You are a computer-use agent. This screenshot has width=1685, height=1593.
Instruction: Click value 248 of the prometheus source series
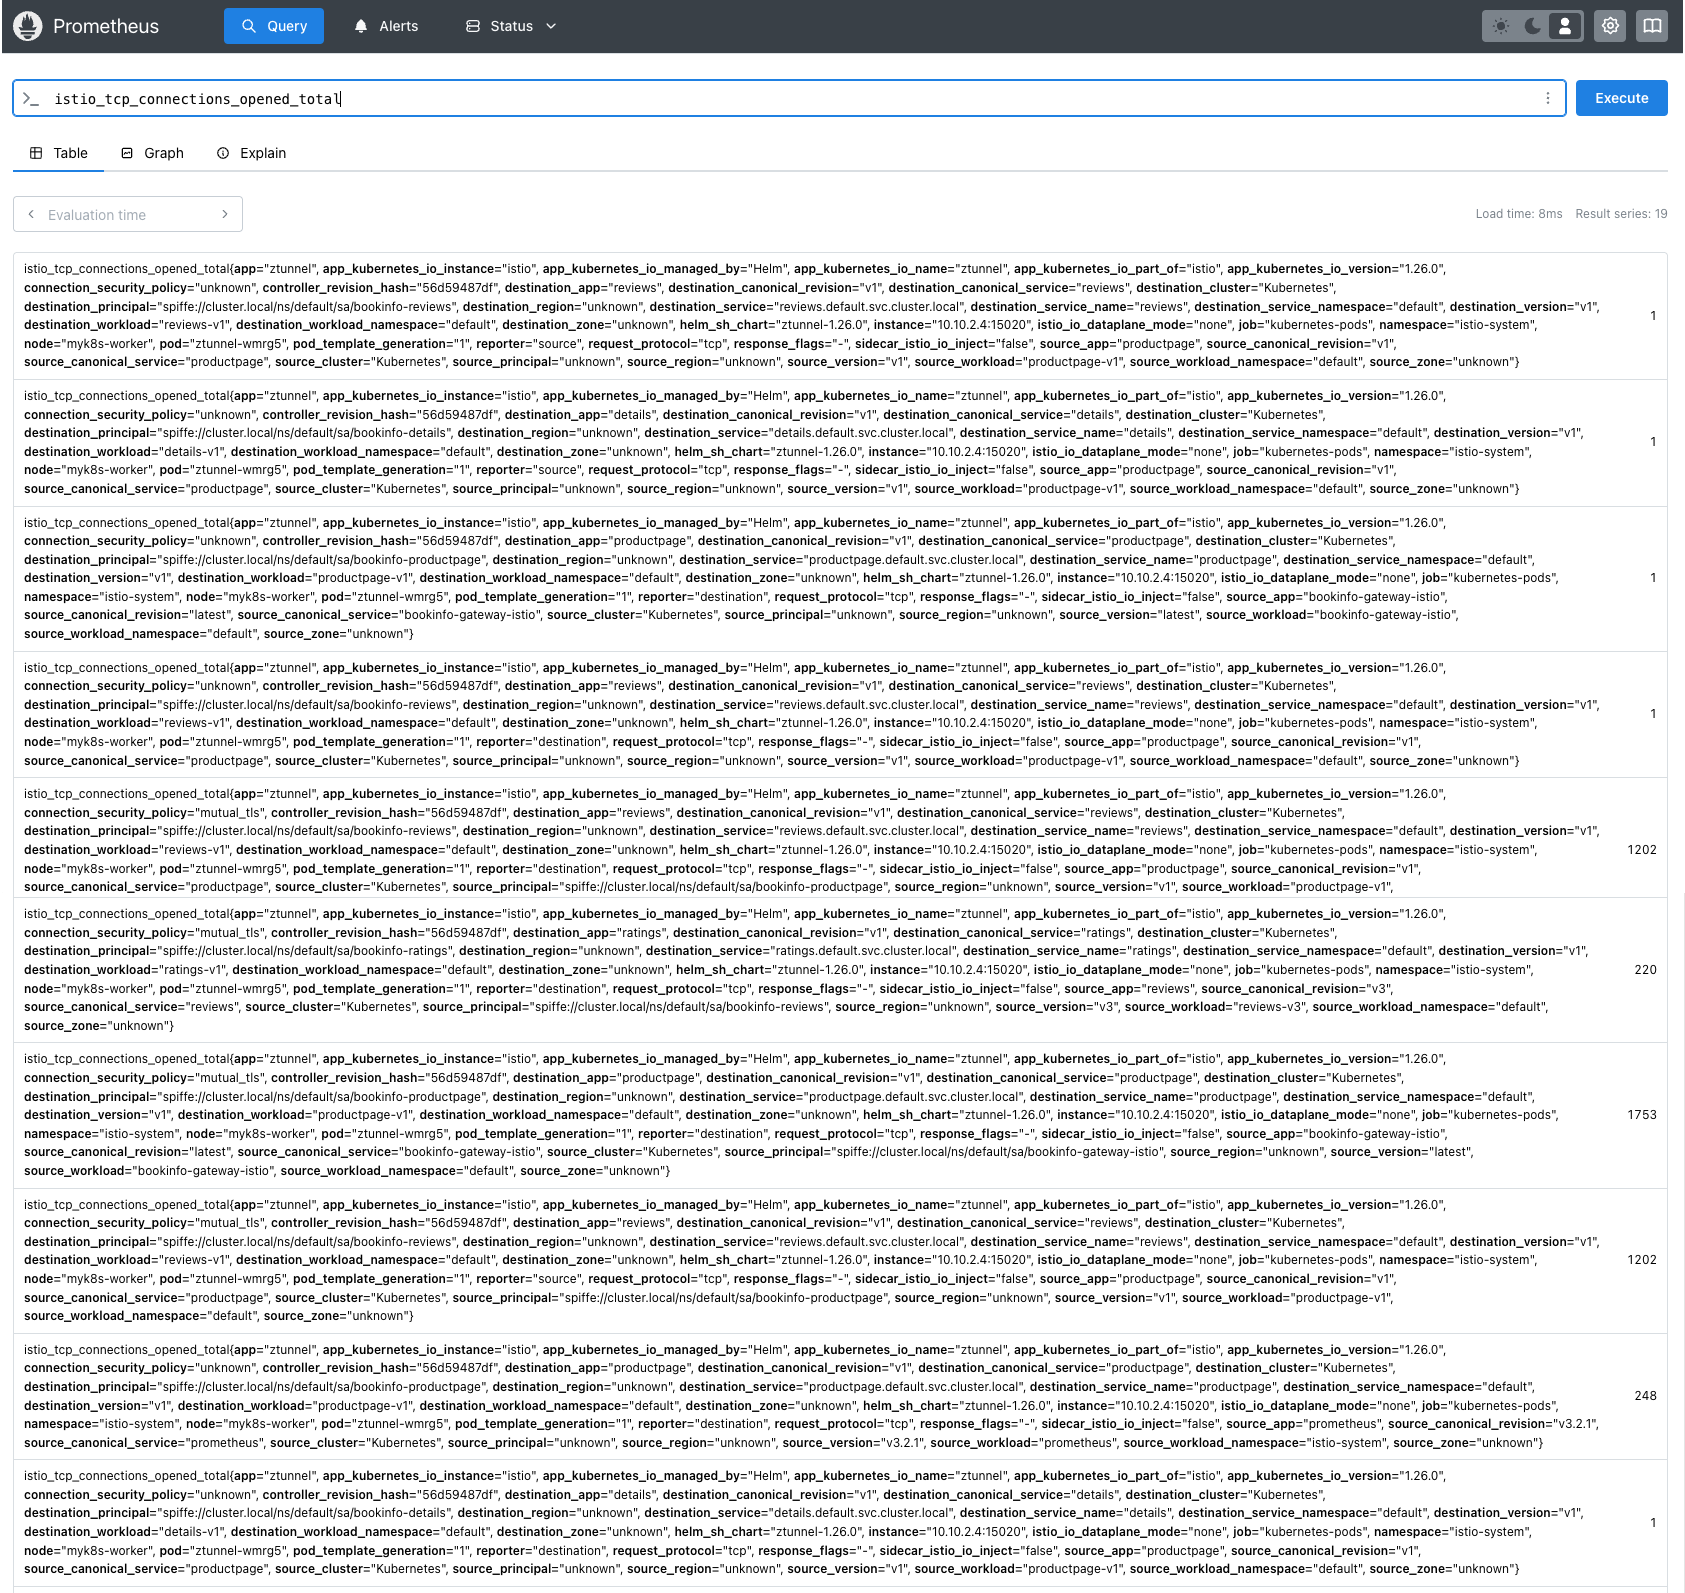pos(1645,1396)
